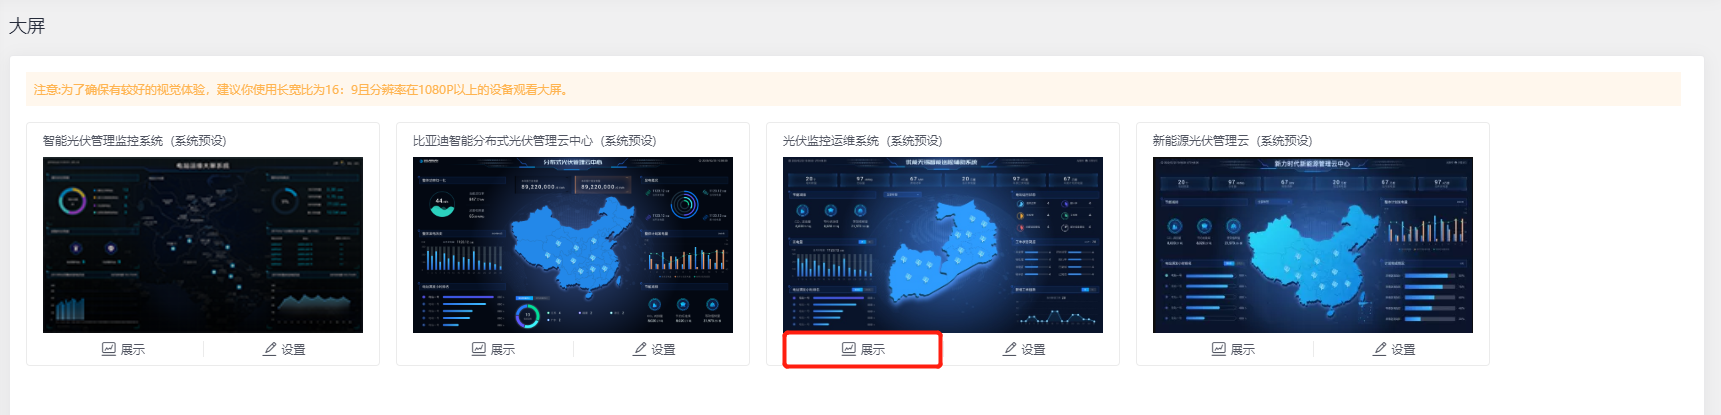Select the 新能源光伏管理云 preview image
Screen dimensions: 1721x415
[1313, 244]
